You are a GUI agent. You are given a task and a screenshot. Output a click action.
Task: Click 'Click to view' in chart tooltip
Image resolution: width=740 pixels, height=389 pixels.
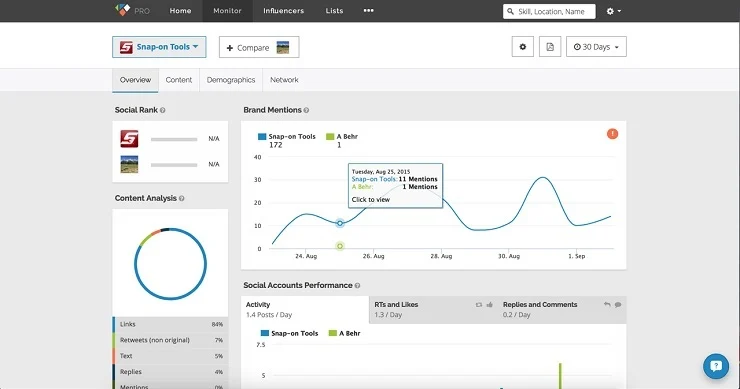370,200
